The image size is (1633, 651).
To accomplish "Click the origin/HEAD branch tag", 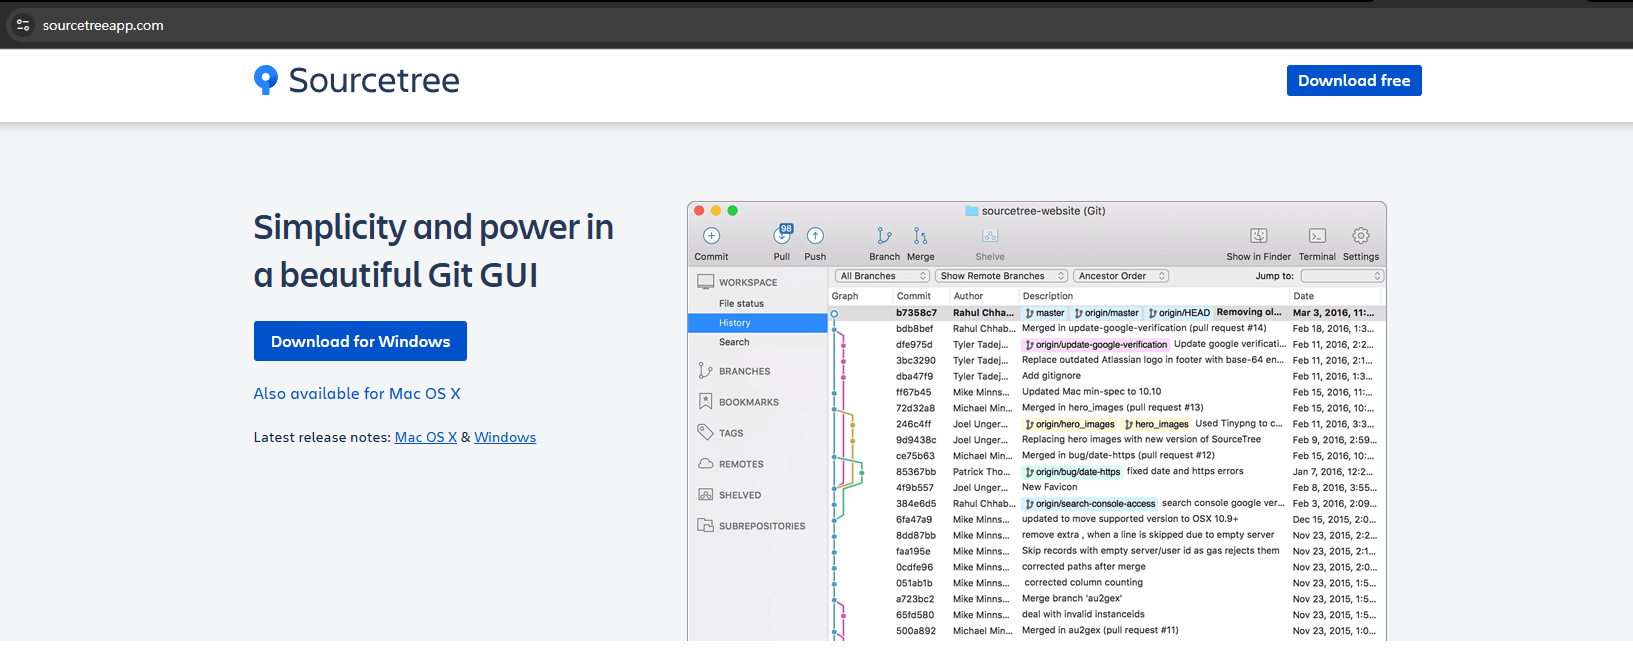I will point(1180,313).
